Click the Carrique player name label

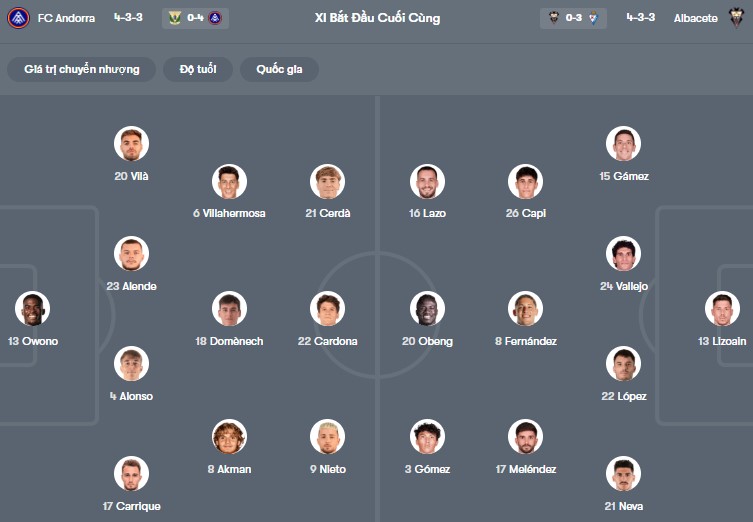131,506
